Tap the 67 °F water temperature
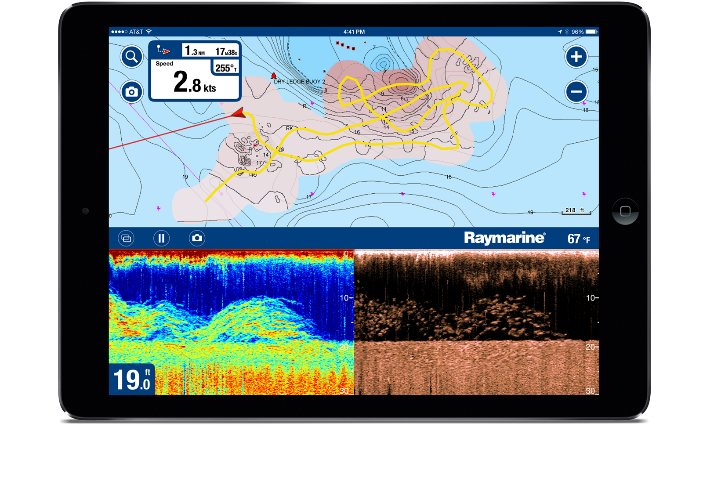This screenshot has width=703, height=492. [x=580, y=239]
